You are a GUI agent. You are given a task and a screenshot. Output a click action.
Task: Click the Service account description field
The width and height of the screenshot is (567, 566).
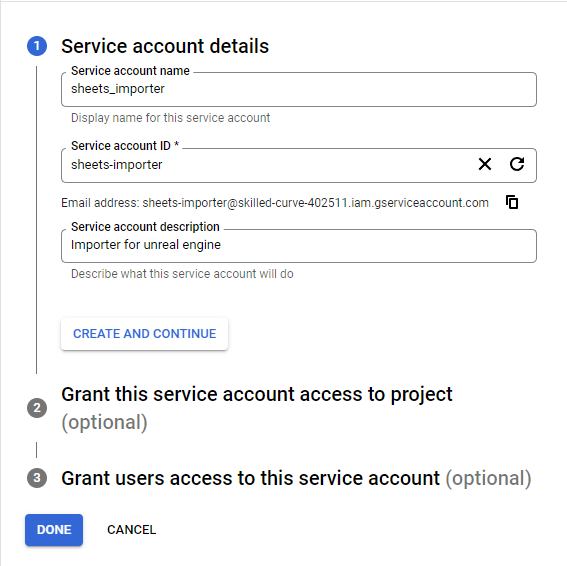click(x=299, y=246)
